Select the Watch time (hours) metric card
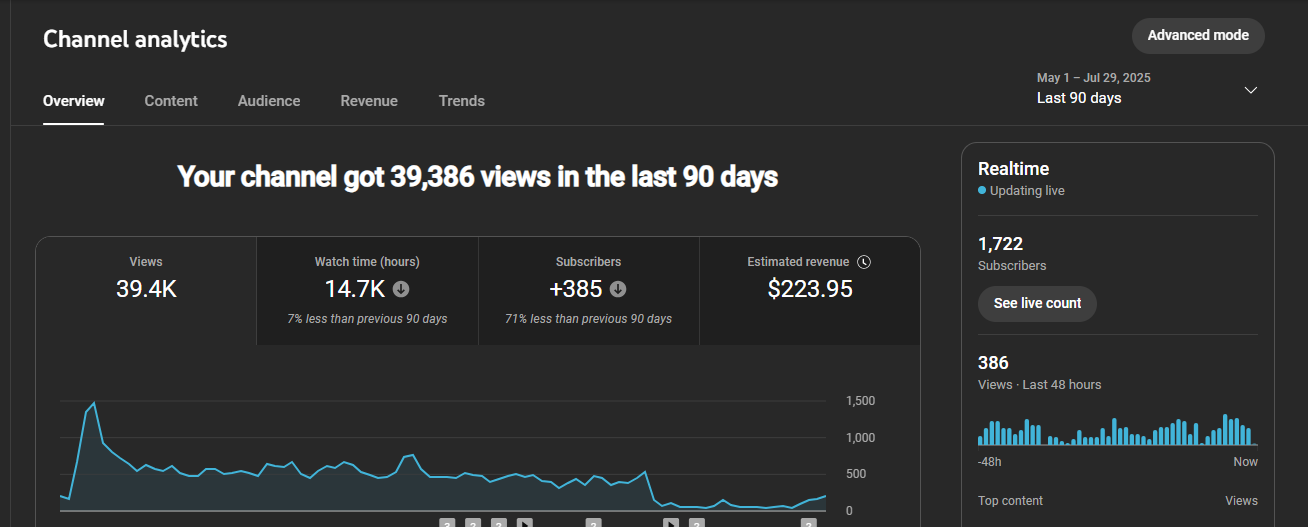This screenshot has width=1308, height=527. click(367, 291)
